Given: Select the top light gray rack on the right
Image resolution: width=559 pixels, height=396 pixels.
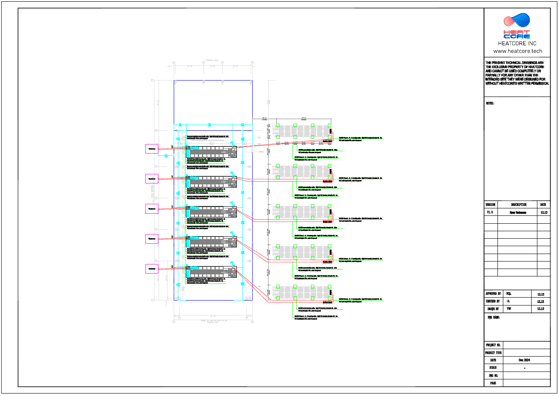Looking at the screenshot, I should pos(303,131).
